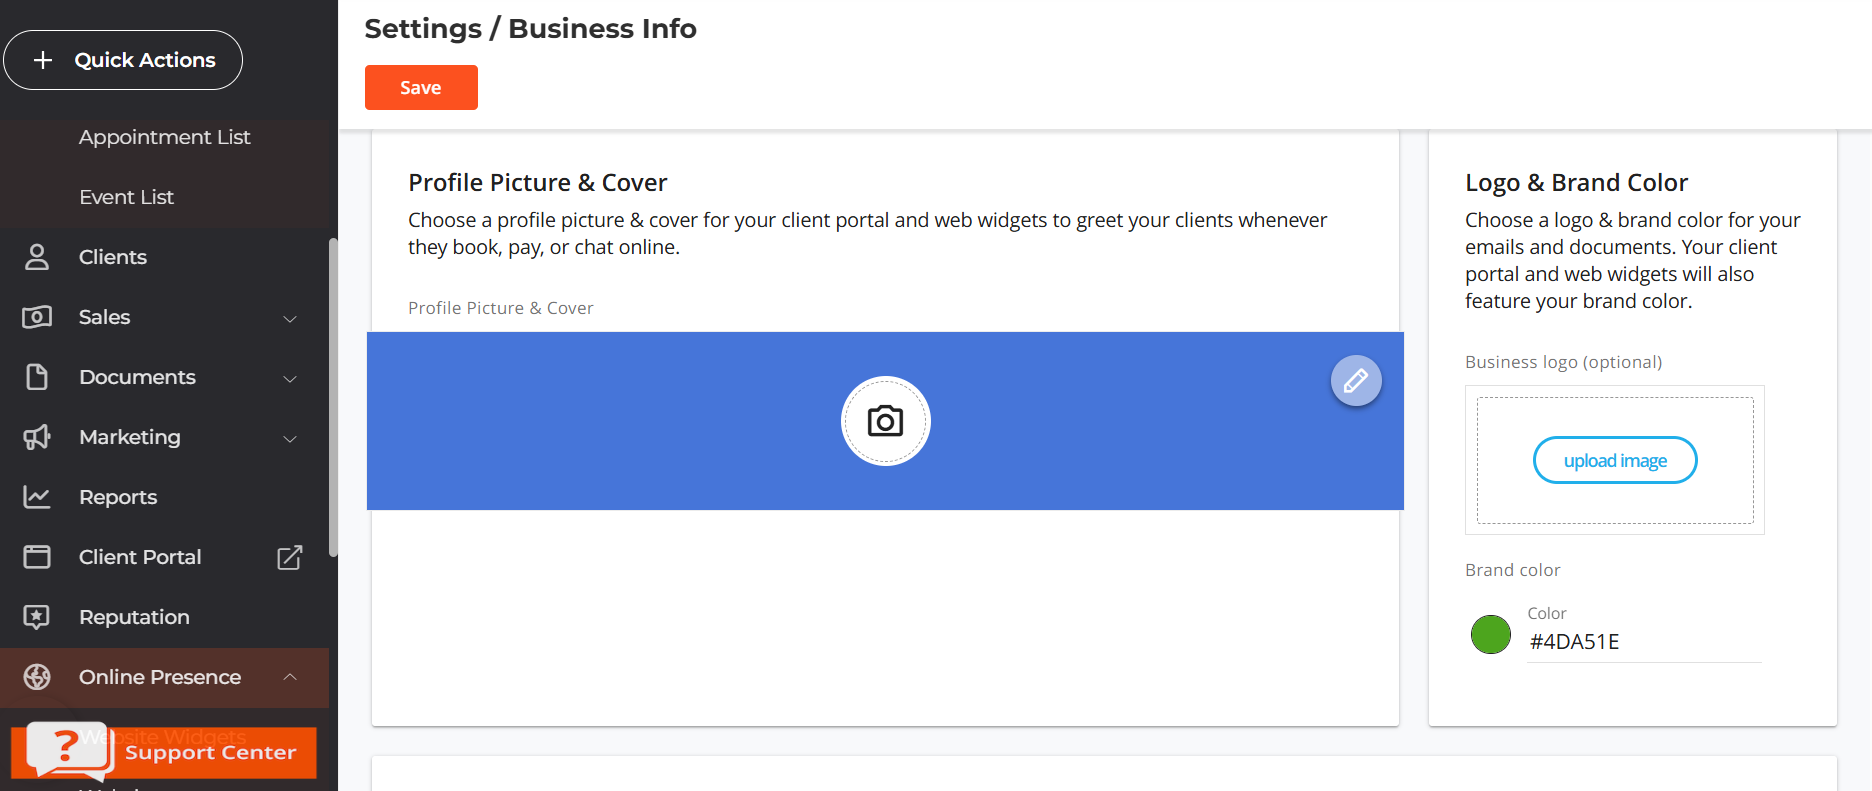
Task: Open the Quick Actions menu
Action: point(123,60)
